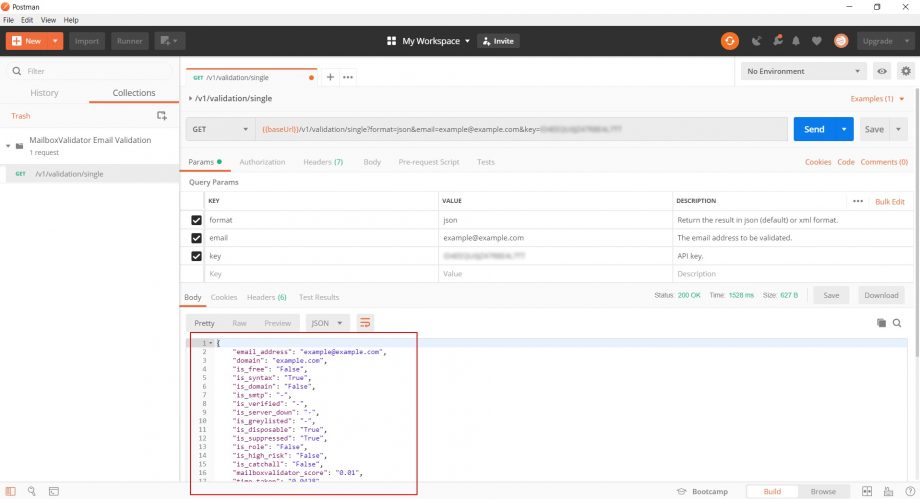
Task: Open the user avatar menu
Action: tap(841, 41)
